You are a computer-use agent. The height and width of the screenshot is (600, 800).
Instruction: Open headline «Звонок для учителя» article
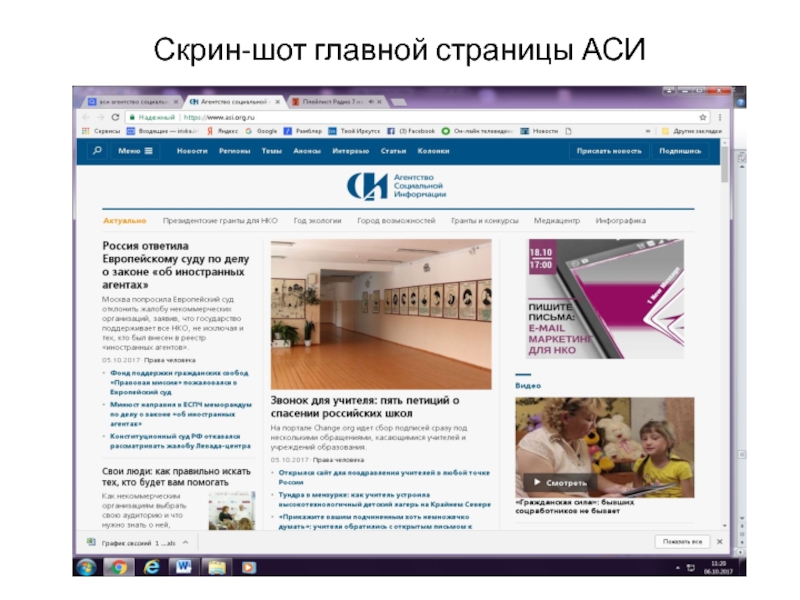[365, 406]
